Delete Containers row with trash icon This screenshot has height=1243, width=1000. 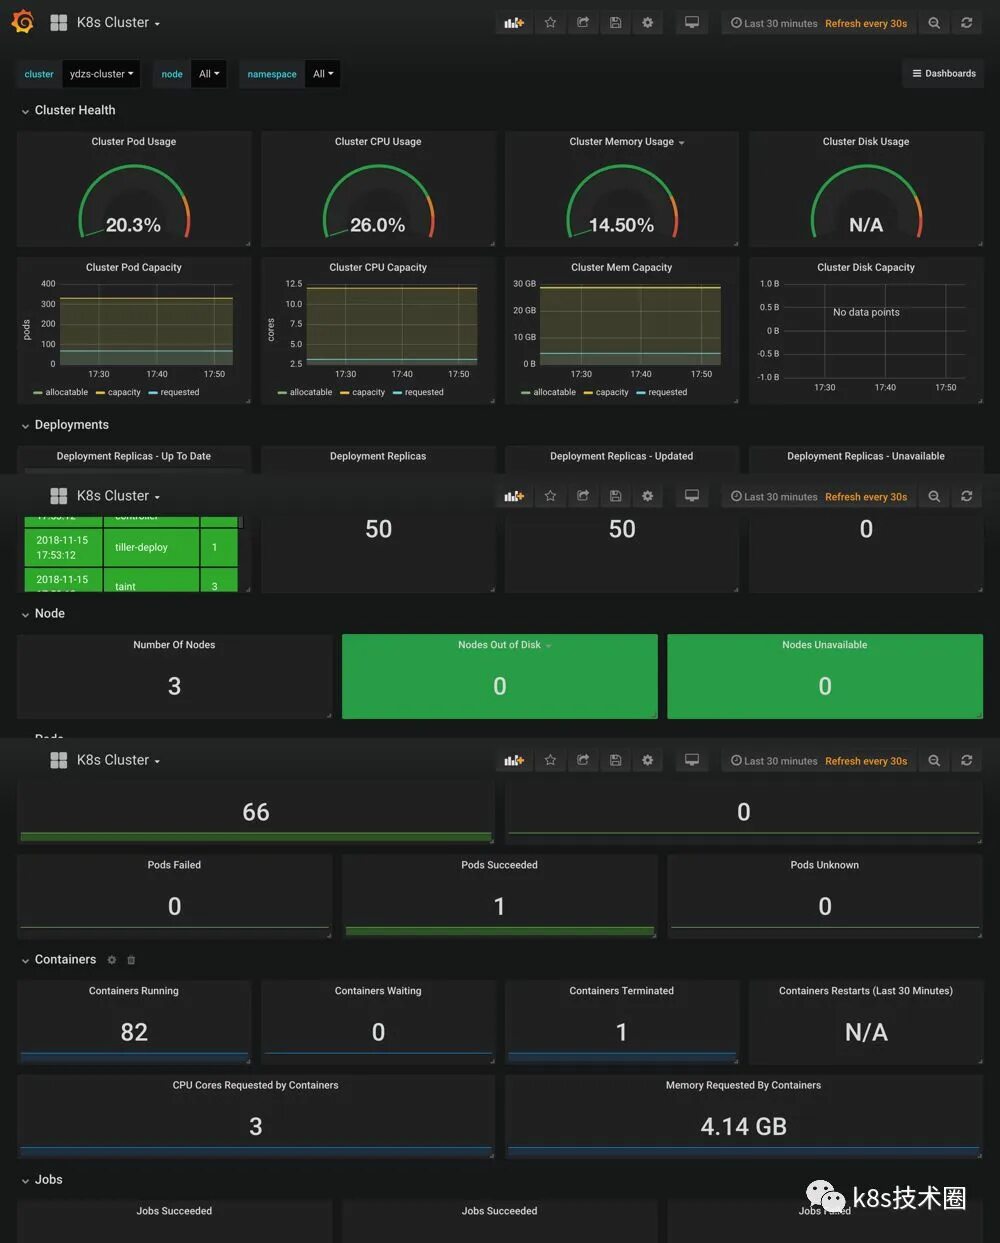point(131,960)
